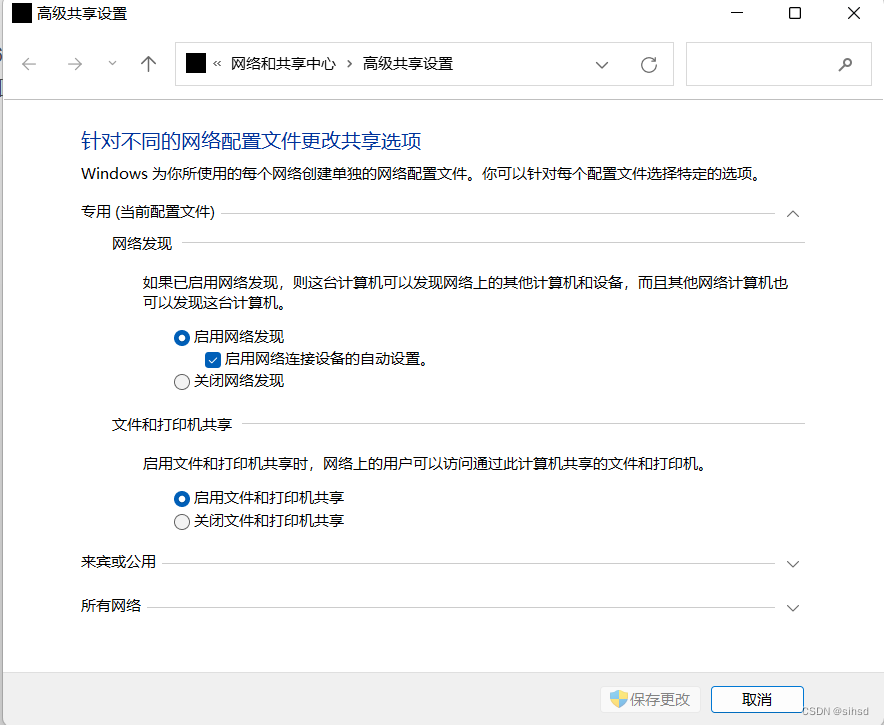Click the folder icon in the address bar

194,63
